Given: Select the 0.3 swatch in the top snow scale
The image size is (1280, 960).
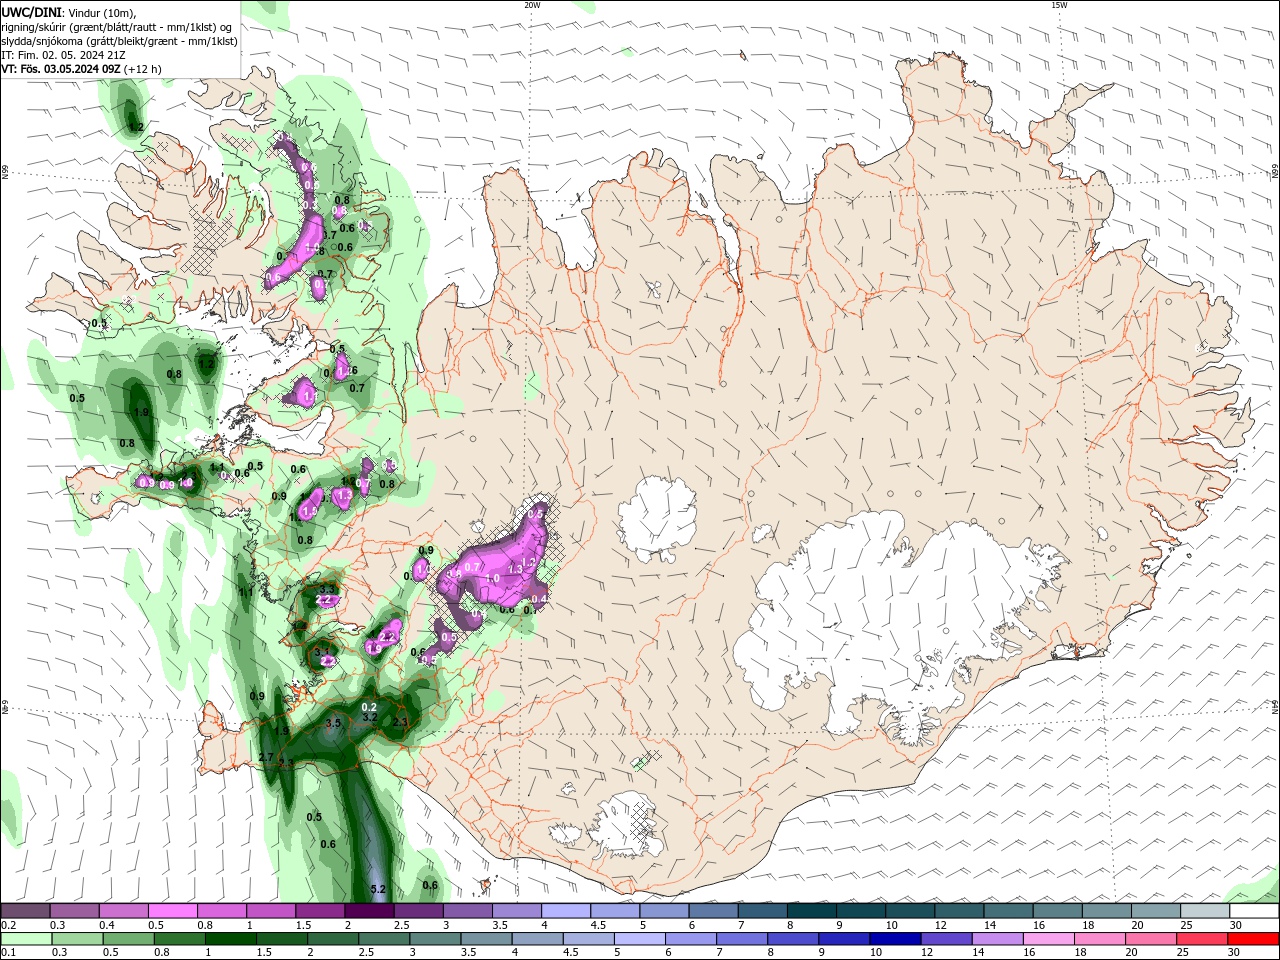Looking at the screenshot, I should [x=74, y=911].
